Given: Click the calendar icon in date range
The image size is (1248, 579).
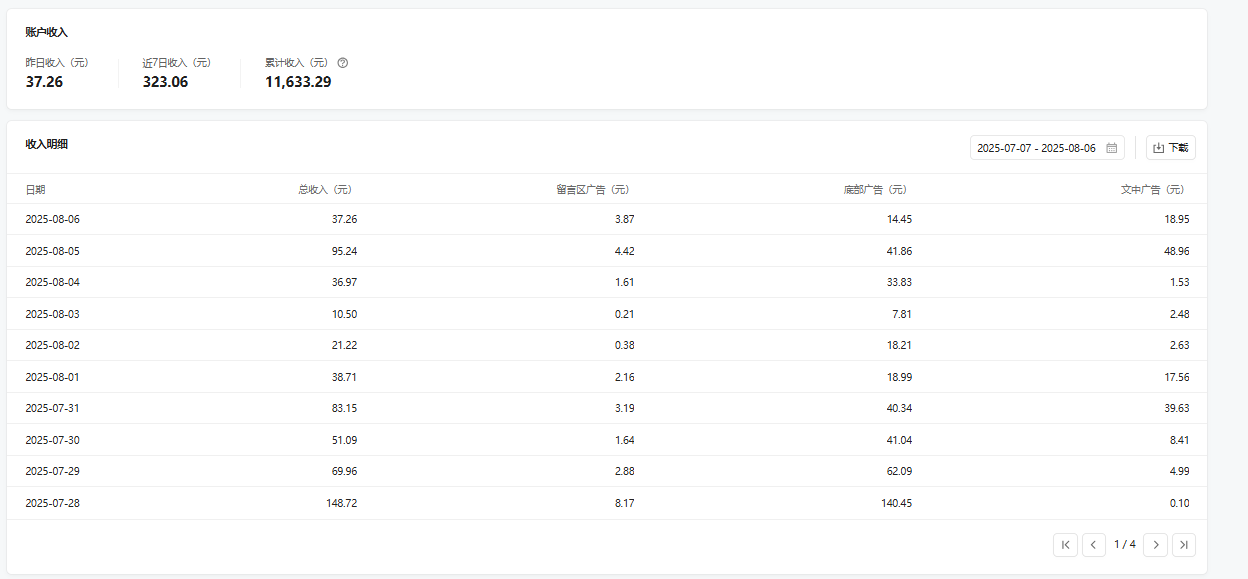Looking at the screenshot, I should [1111, 148].
